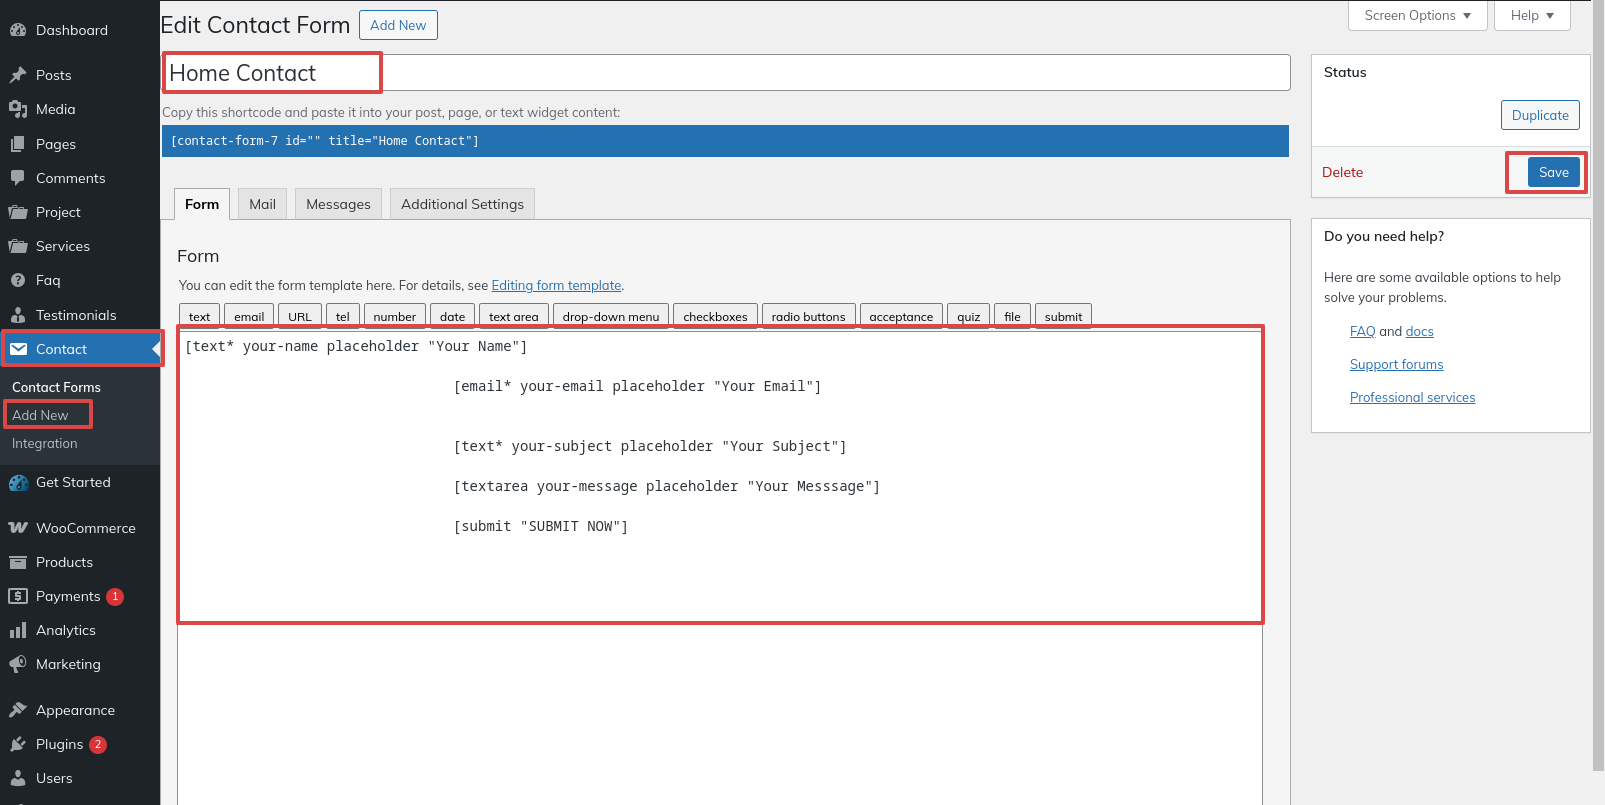Save the contact form
The image size is (1605, 805).
coord(1553,172)
